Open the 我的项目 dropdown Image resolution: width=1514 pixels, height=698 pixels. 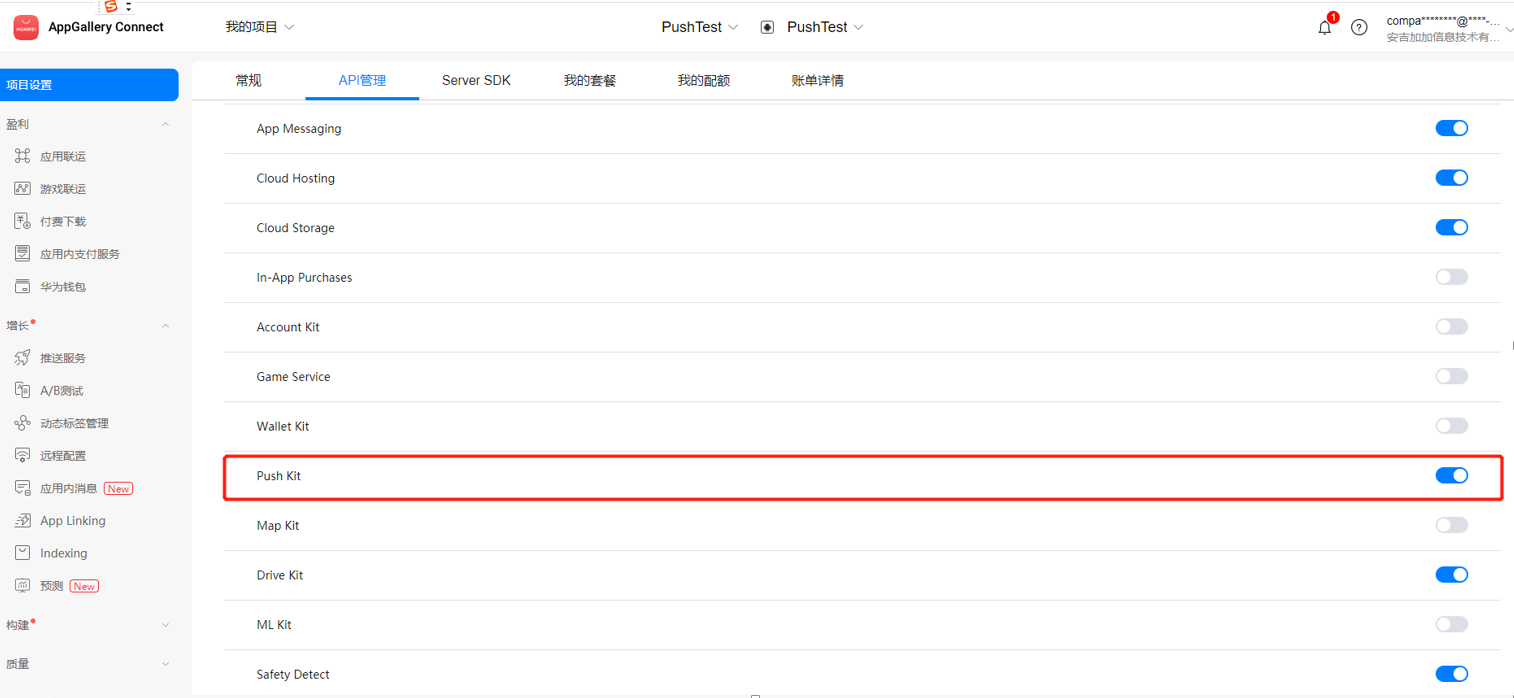click(259, 27)
